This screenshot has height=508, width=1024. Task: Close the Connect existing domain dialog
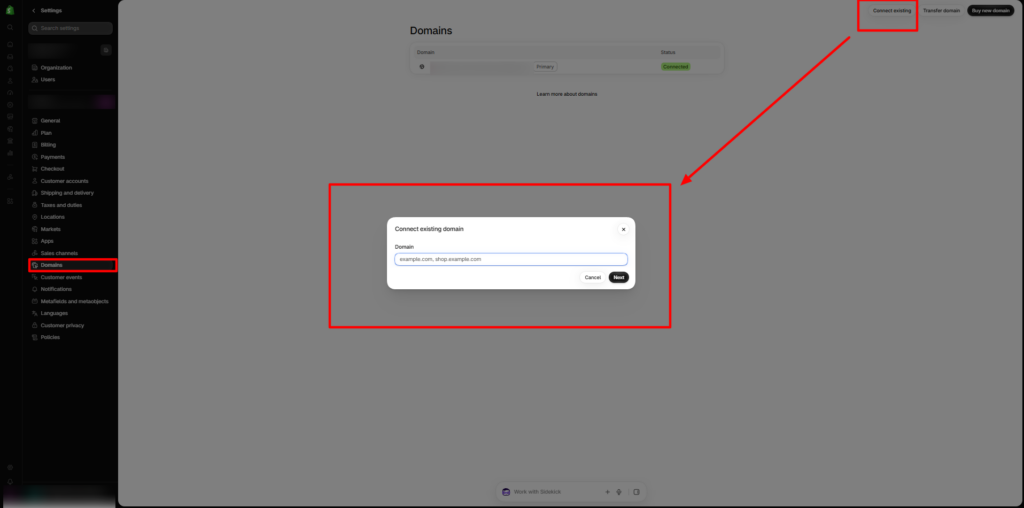(623, 229)
